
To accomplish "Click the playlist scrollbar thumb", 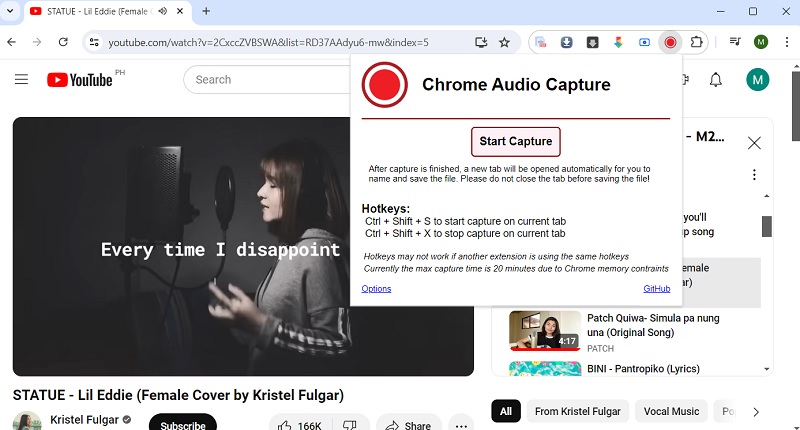I will [x=766, y=226].
